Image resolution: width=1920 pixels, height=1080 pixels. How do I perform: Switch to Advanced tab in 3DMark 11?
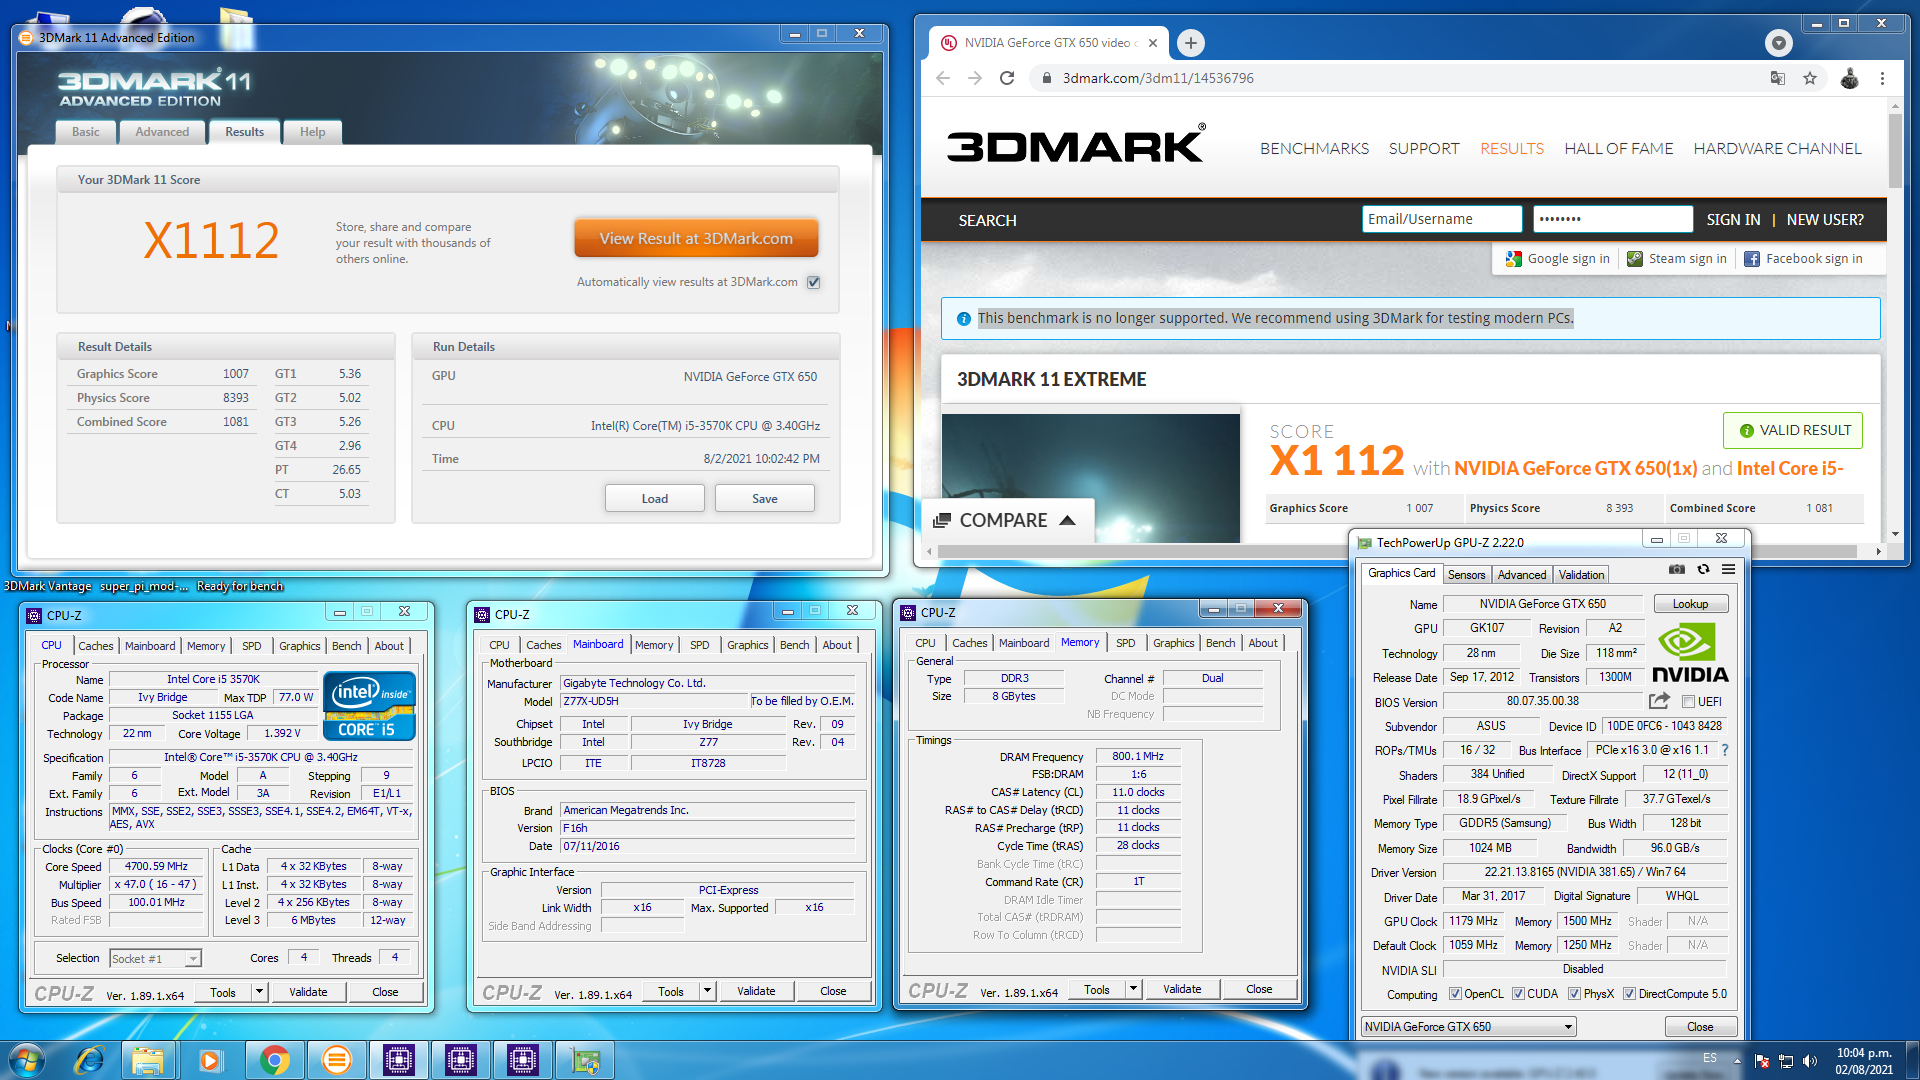coord(162,132)
